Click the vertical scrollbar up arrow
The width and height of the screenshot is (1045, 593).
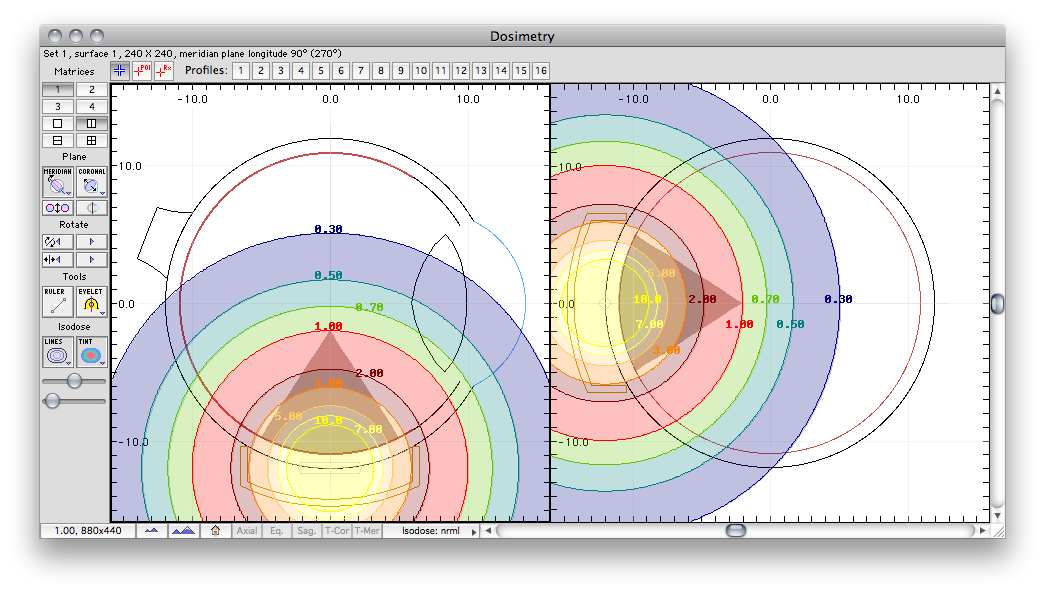click(x=998, y=91)
